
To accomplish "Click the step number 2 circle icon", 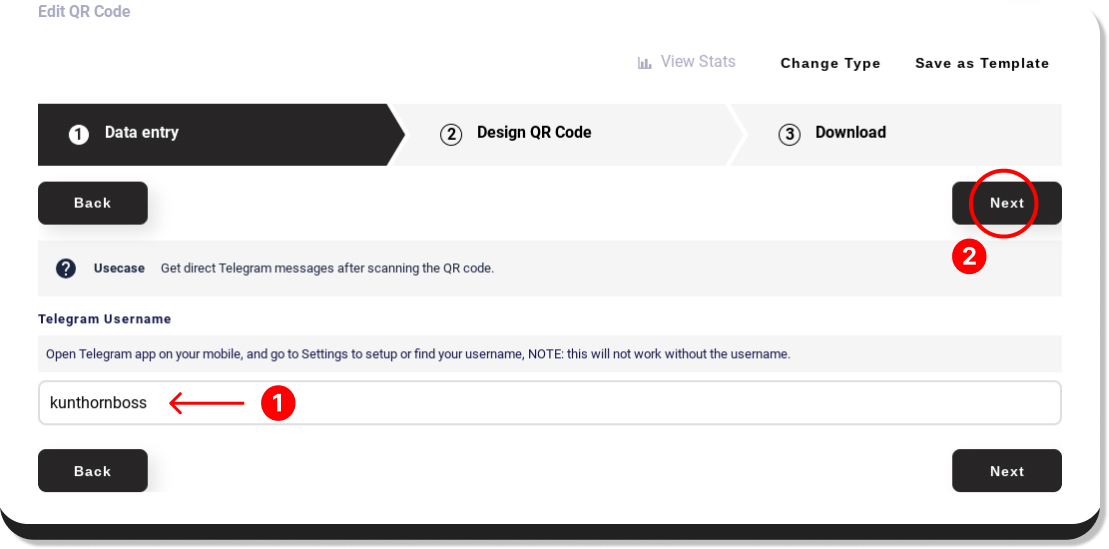I will (451, 134).
